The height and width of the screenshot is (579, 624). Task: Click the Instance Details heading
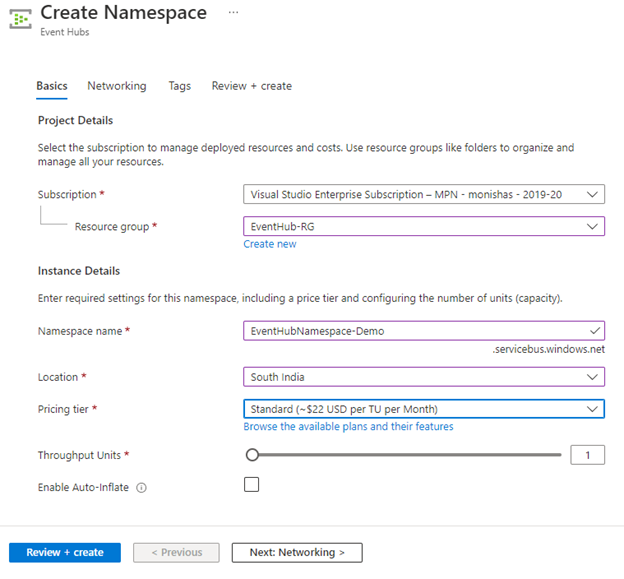[x=79, y=271]
